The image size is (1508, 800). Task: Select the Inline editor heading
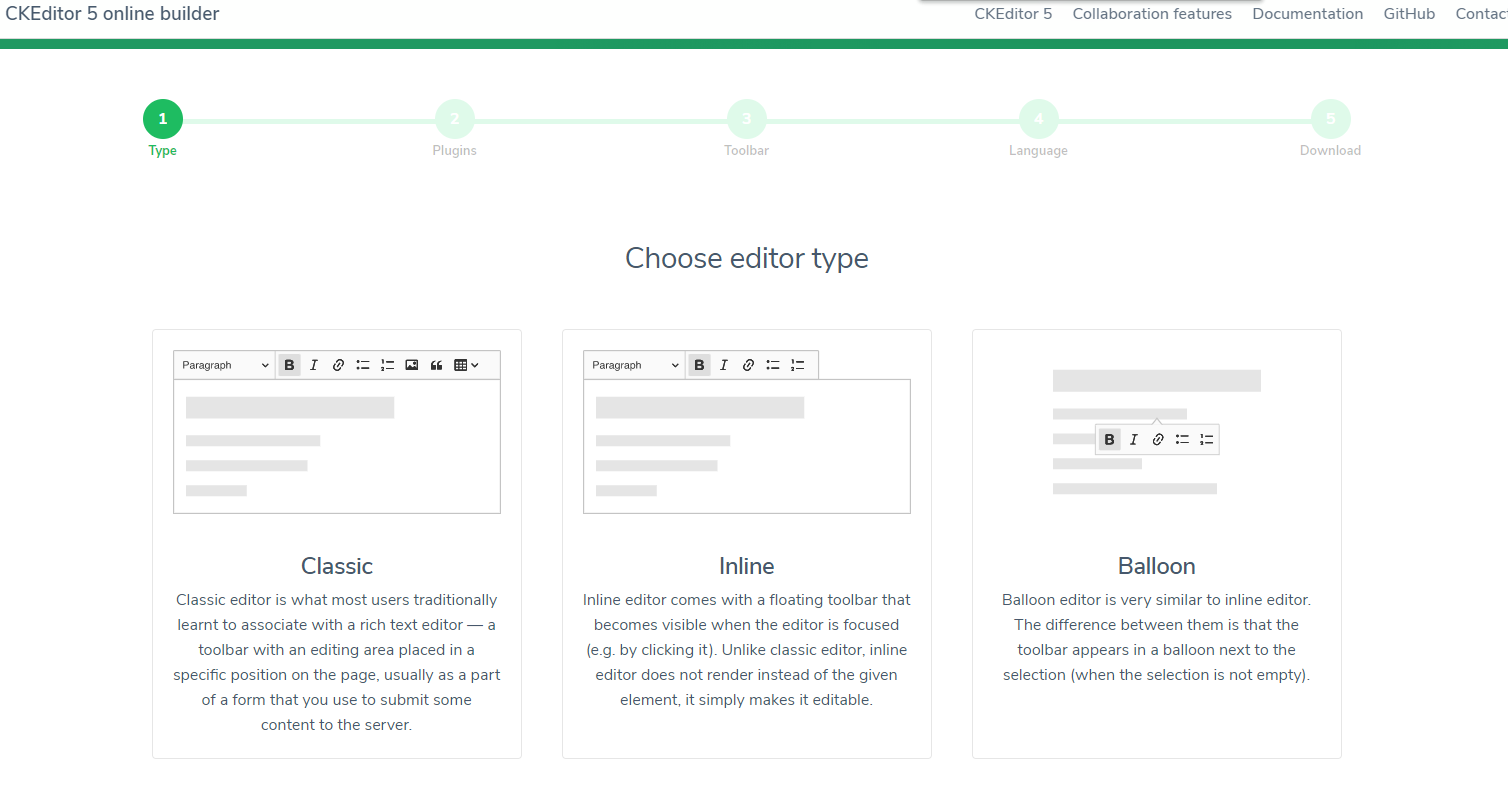[x=747, y=566]
